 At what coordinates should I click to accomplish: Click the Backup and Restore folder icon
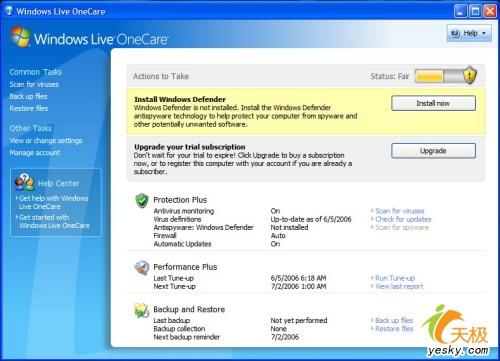pyautogui.click(x=142, y=310)
